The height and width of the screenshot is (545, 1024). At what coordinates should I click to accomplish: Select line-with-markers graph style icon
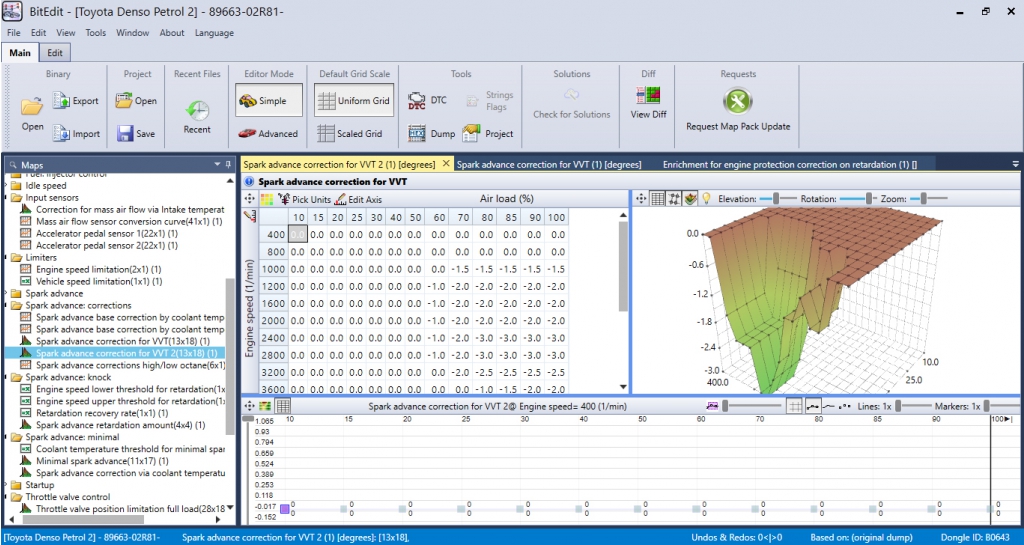coord(813,406)
